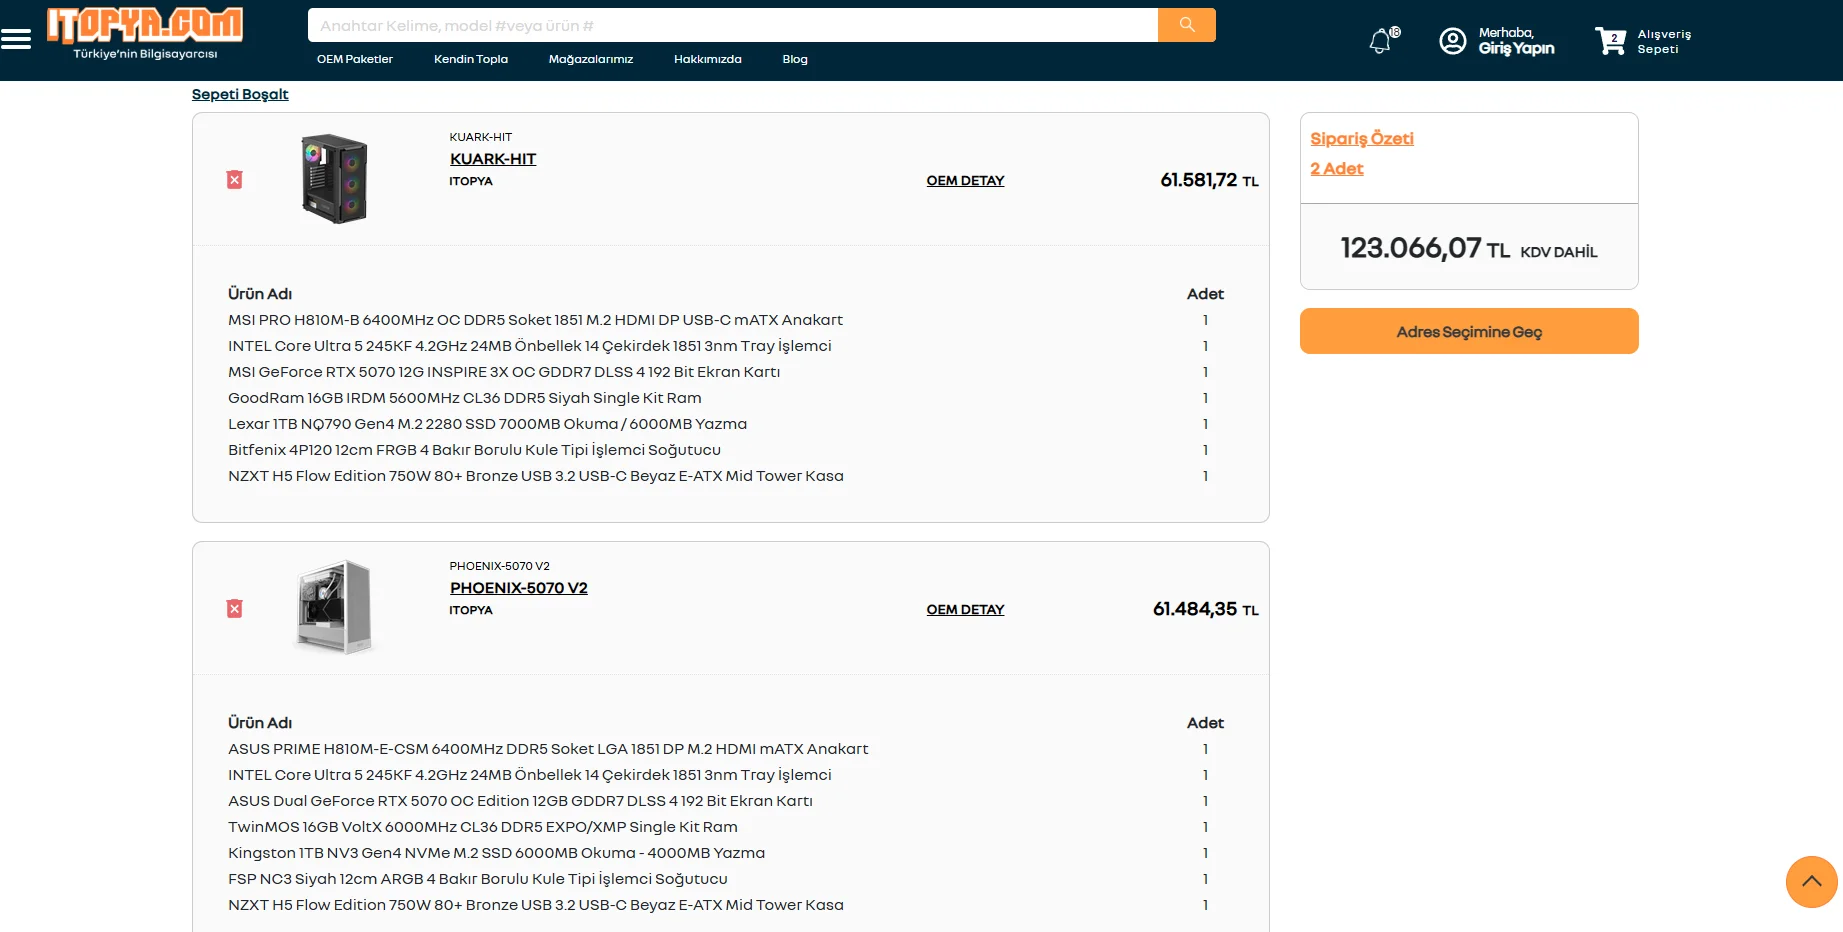The image size is (1843, 932).
Task: Open the PHOENIX-5070 V2 product title link
Action: [x=519, y=588]
